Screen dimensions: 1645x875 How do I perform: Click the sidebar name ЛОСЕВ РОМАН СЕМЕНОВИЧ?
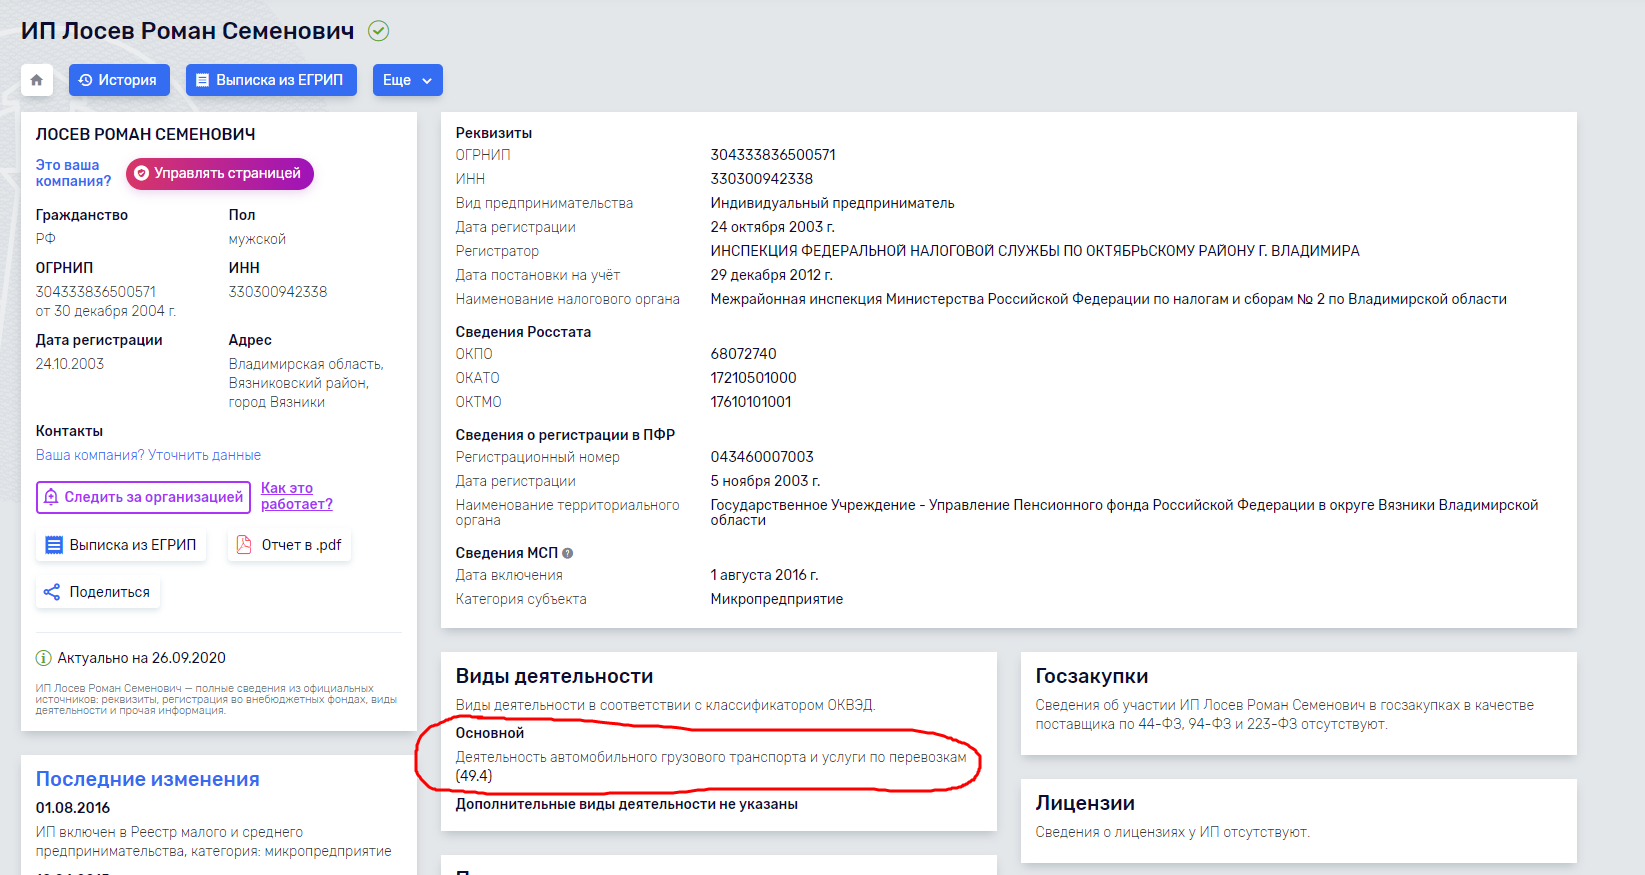pos(146,134)
